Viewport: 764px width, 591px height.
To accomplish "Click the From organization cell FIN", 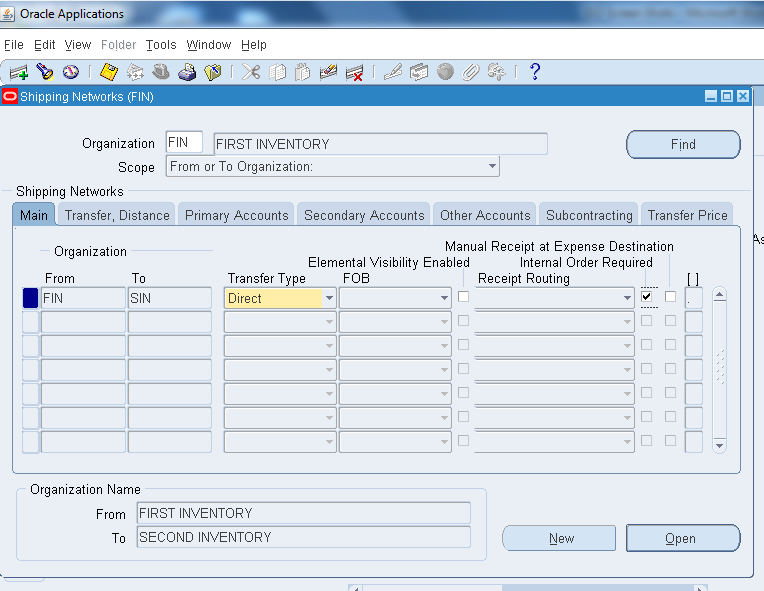I will click(x=83, y=298).
